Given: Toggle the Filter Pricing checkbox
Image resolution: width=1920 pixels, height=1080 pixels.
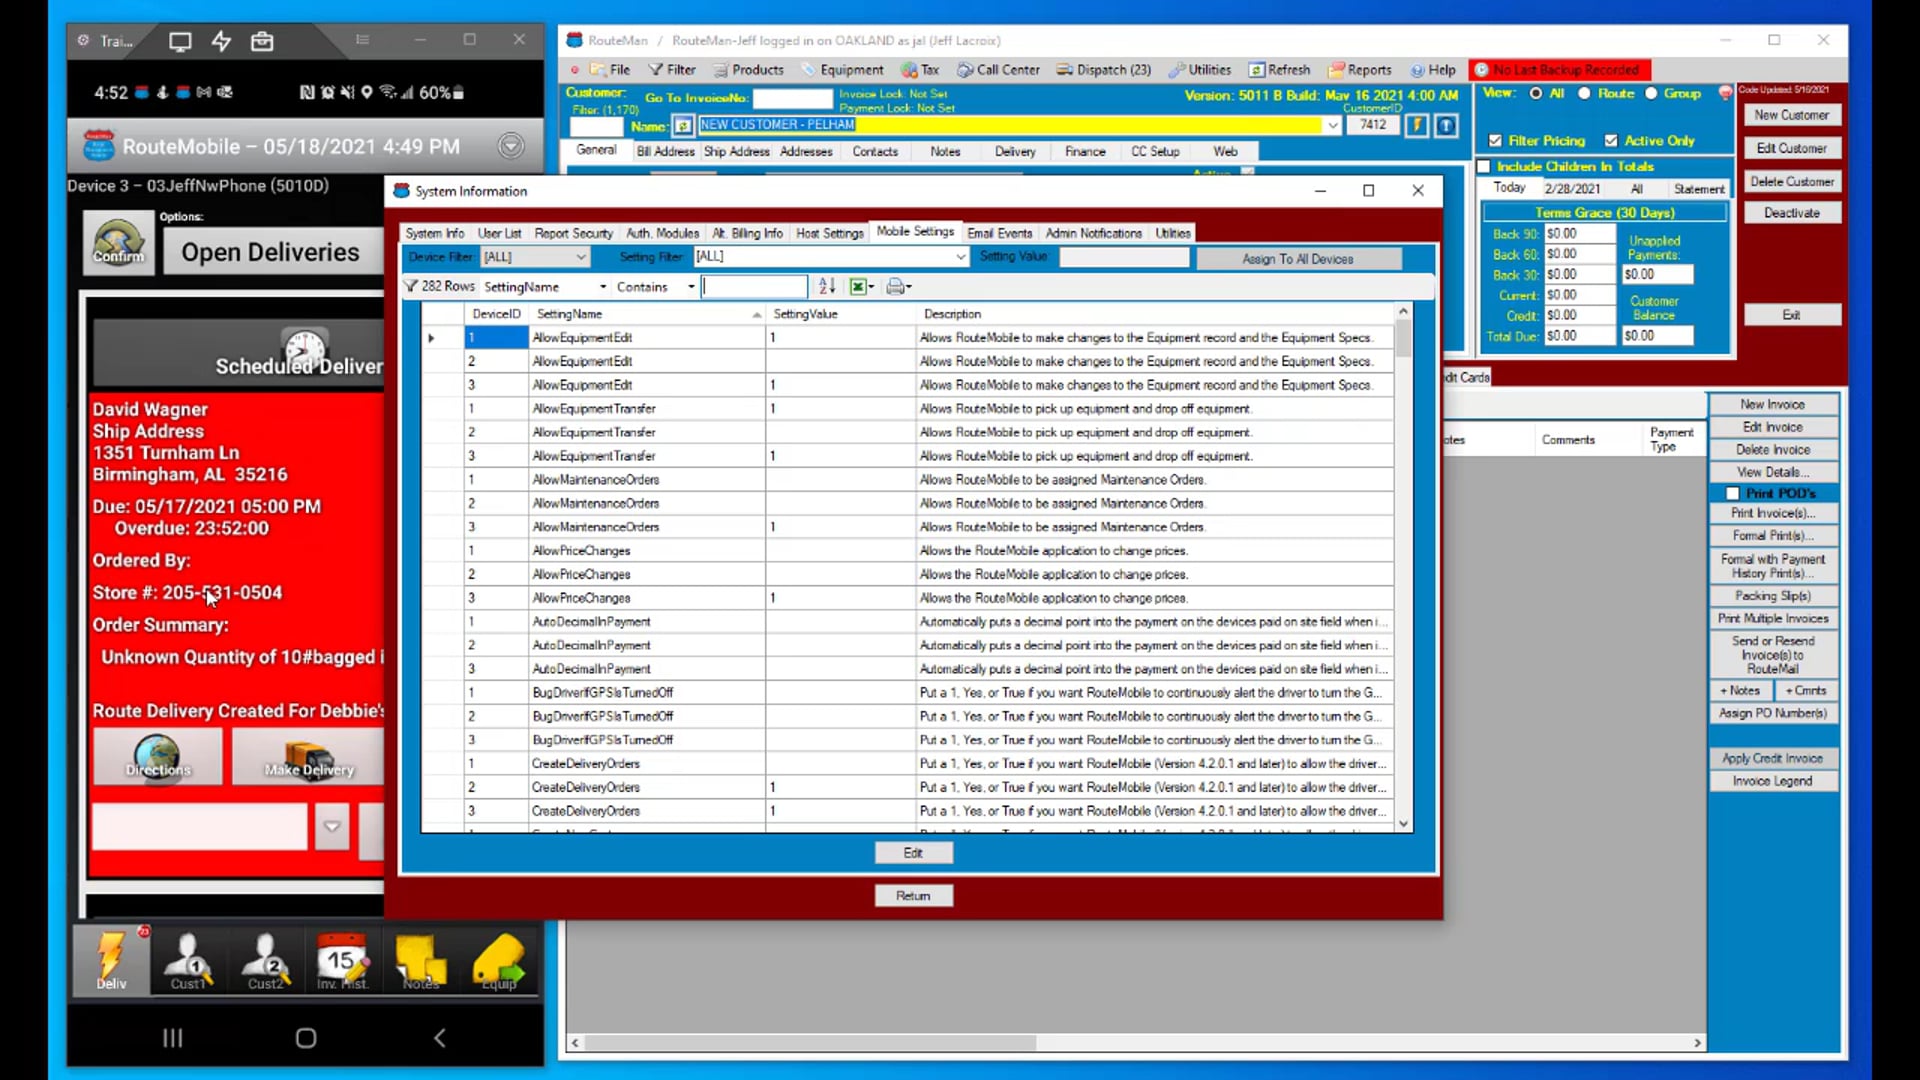Looking at the screenshot, I should 1495,141.
